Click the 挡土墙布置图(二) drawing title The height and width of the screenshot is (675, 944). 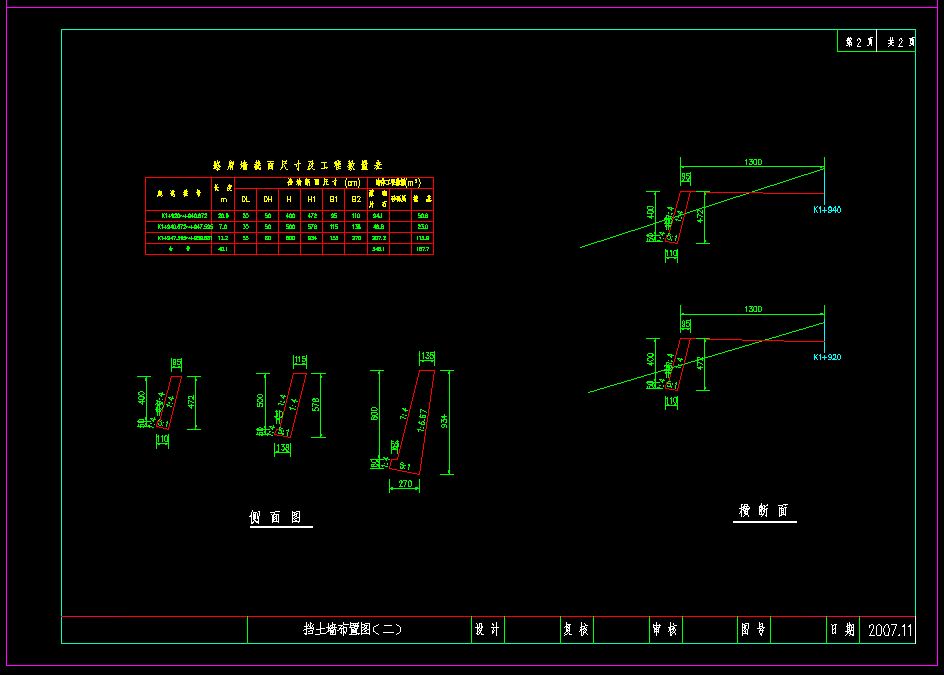pos(352,630)
